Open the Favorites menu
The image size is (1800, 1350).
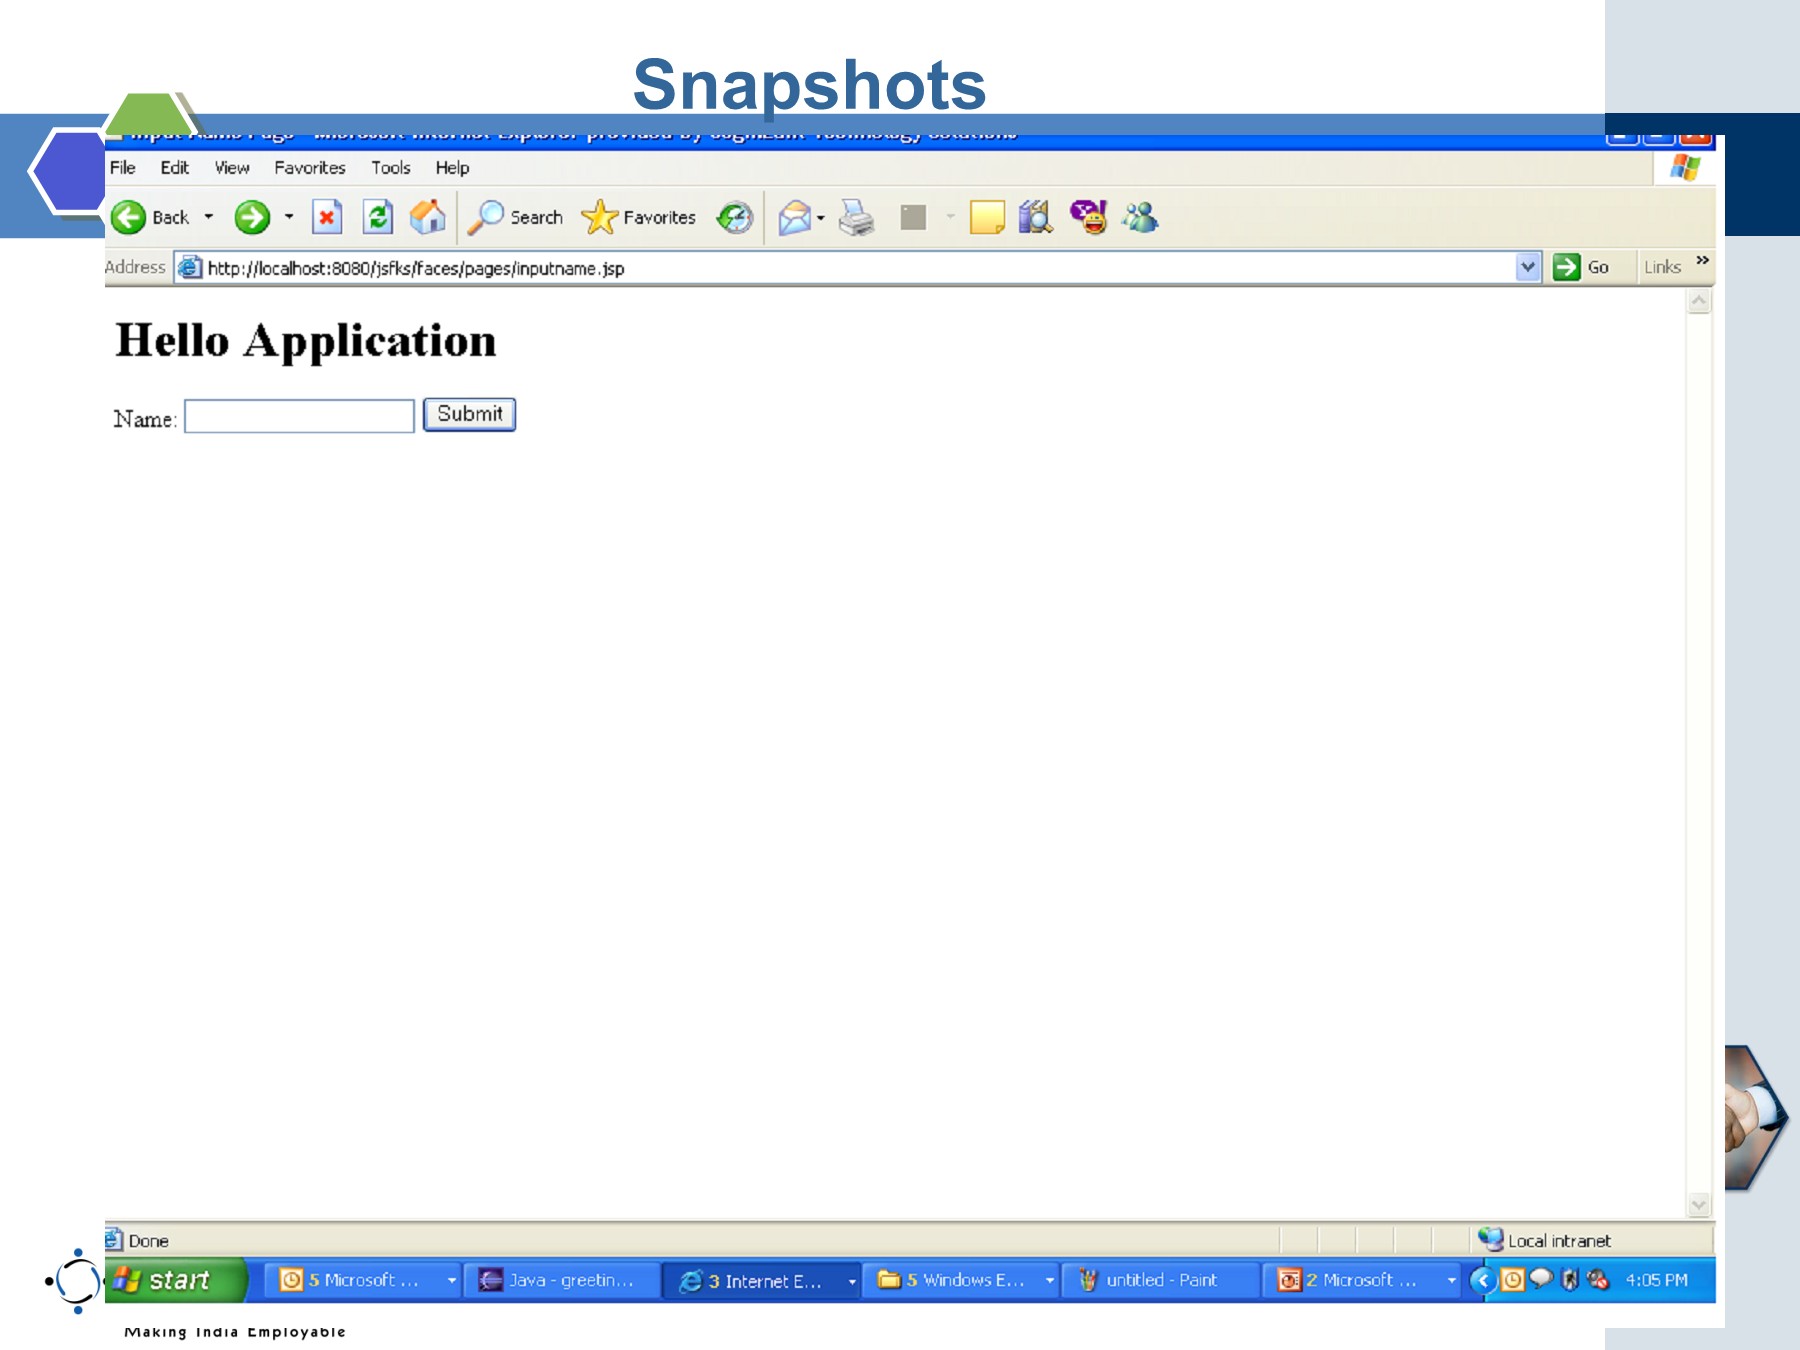[309, 168]
